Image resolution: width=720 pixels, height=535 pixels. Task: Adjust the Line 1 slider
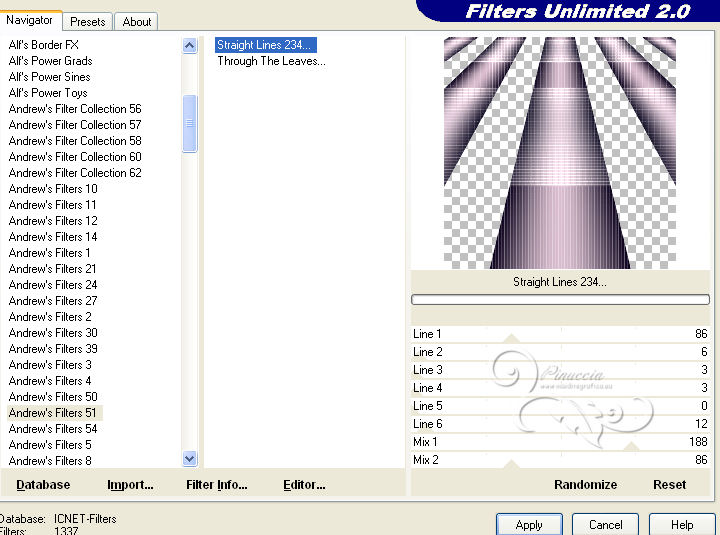pos(560,334)
